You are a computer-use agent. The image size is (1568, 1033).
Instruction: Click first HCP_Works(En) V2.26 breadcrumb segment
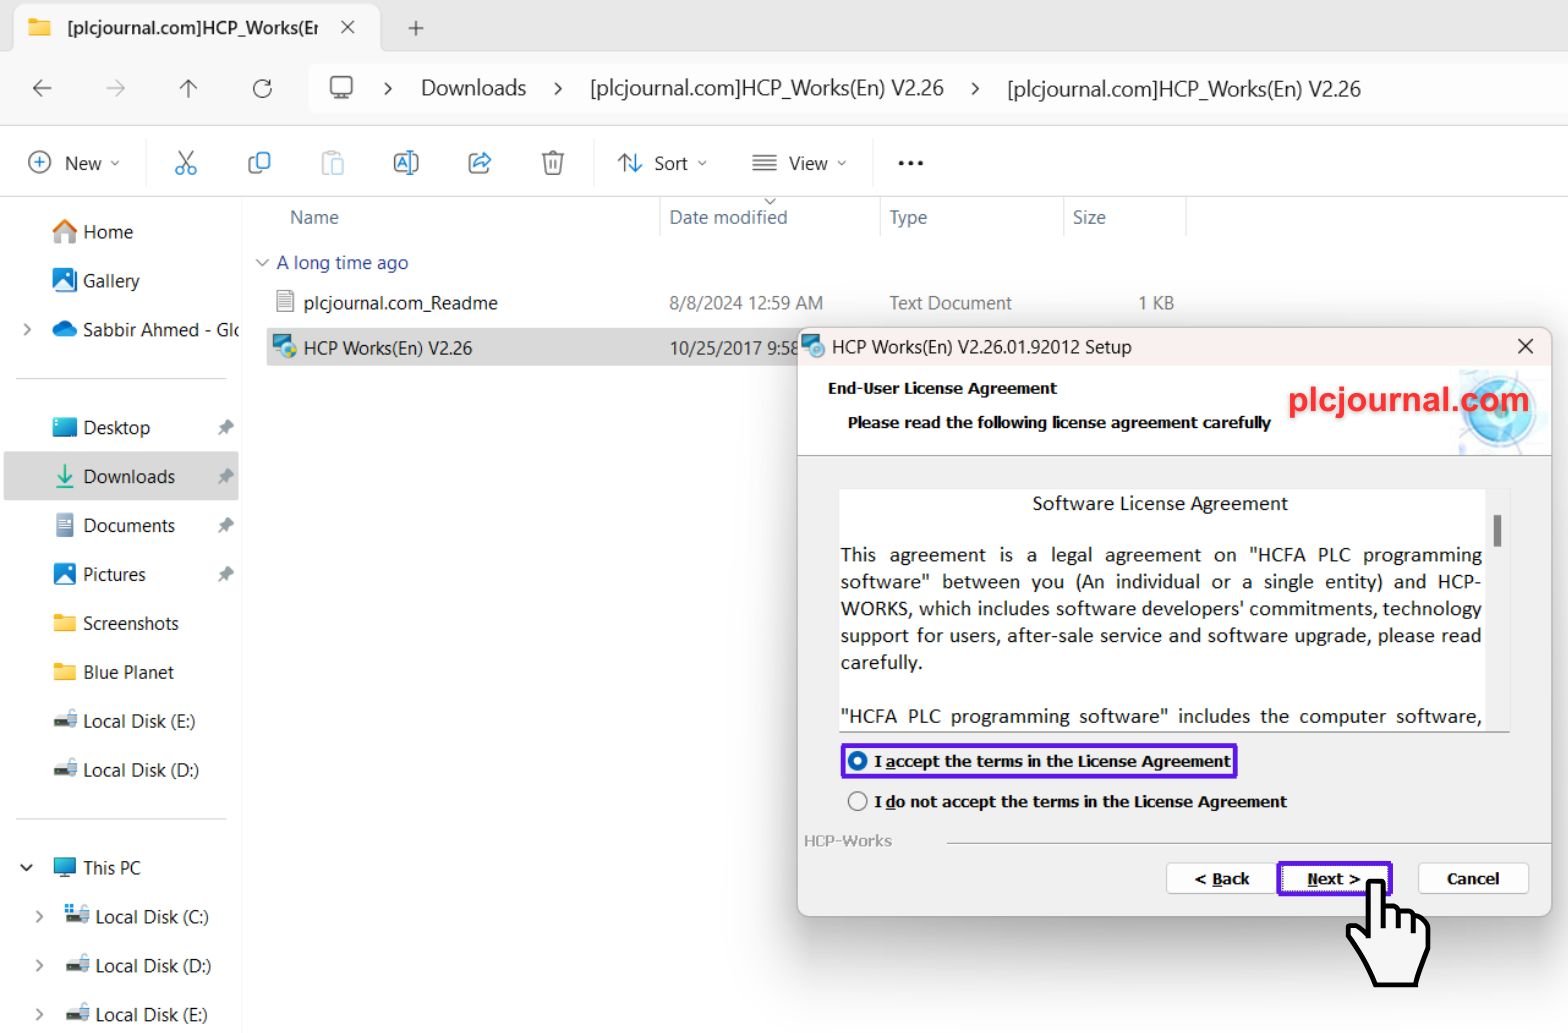pos(767,88)
